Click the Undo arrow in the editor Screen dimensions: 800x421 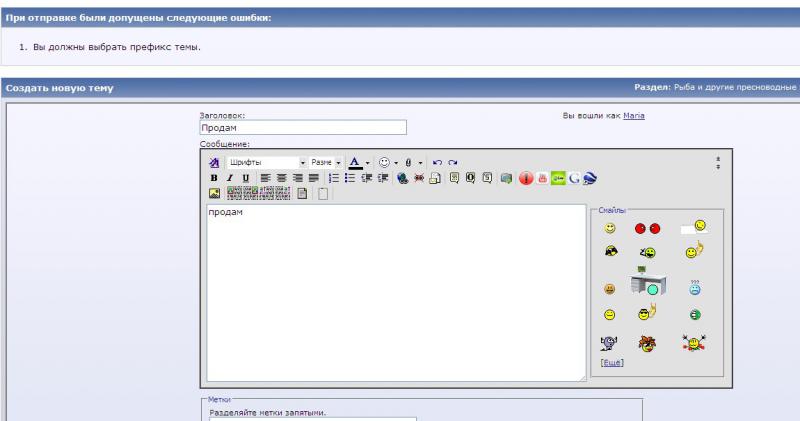pos(437,162)
